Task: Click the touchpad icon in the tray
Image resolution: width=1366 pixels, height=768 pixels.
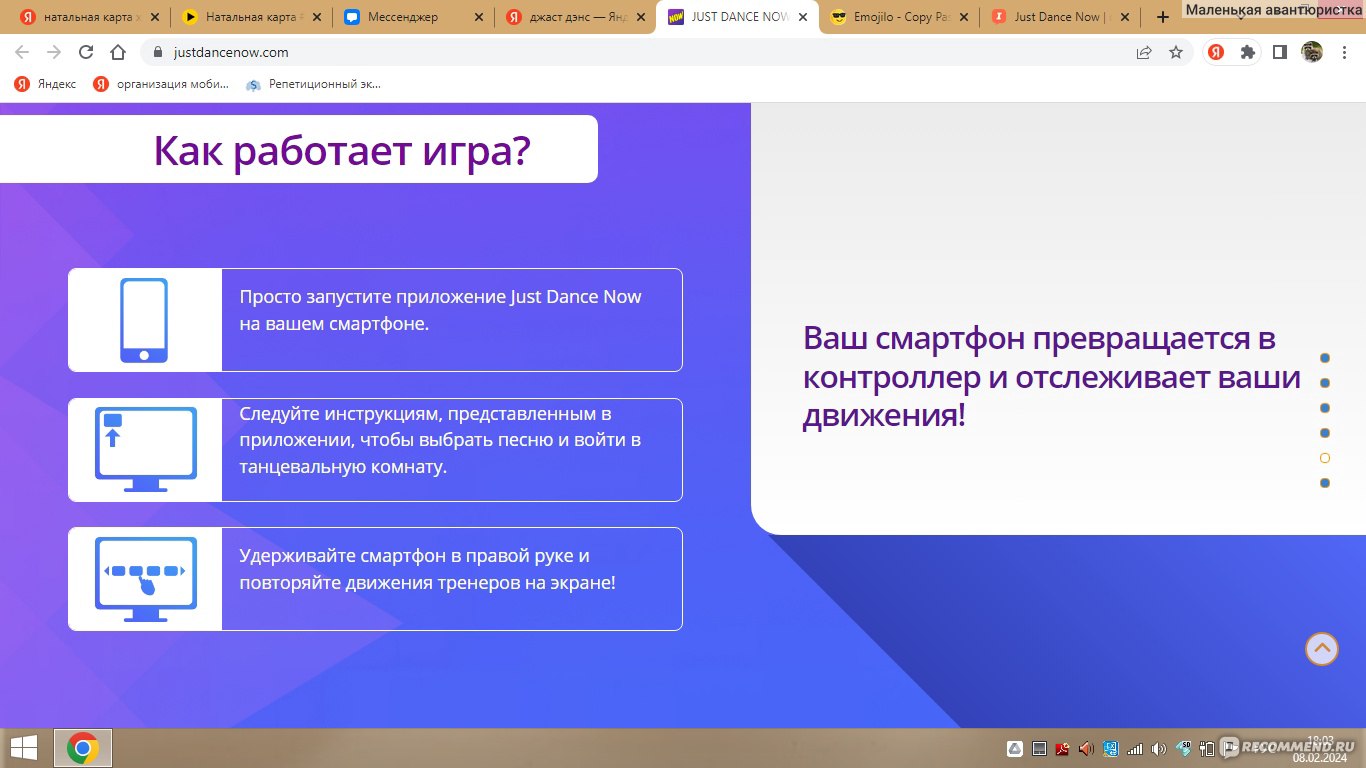Action: pos(1039,748)
